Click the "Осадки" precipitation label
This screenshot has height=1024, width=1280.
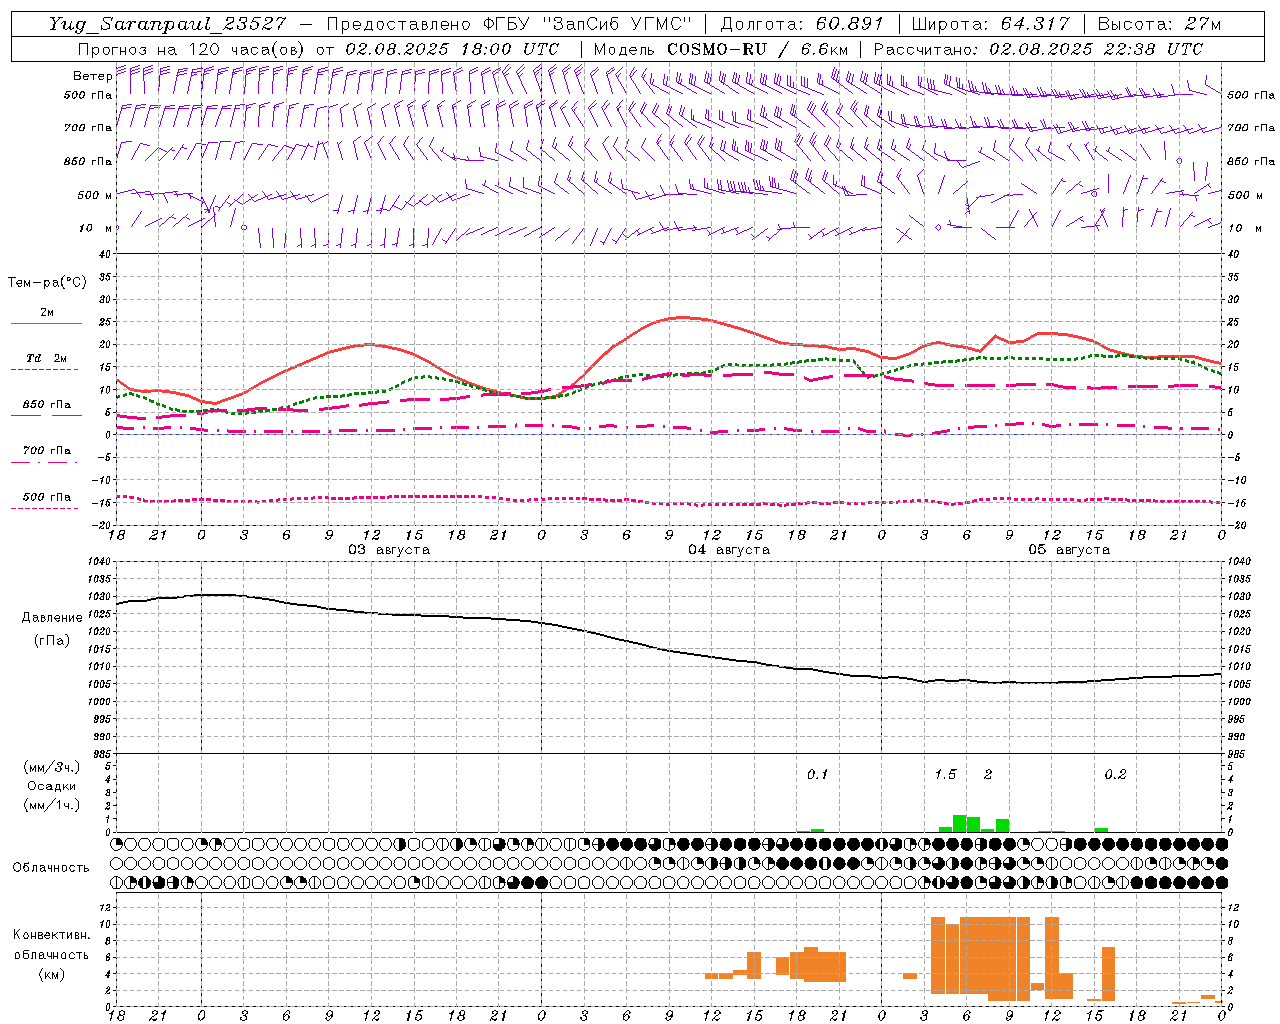click(x=51, y=786)
